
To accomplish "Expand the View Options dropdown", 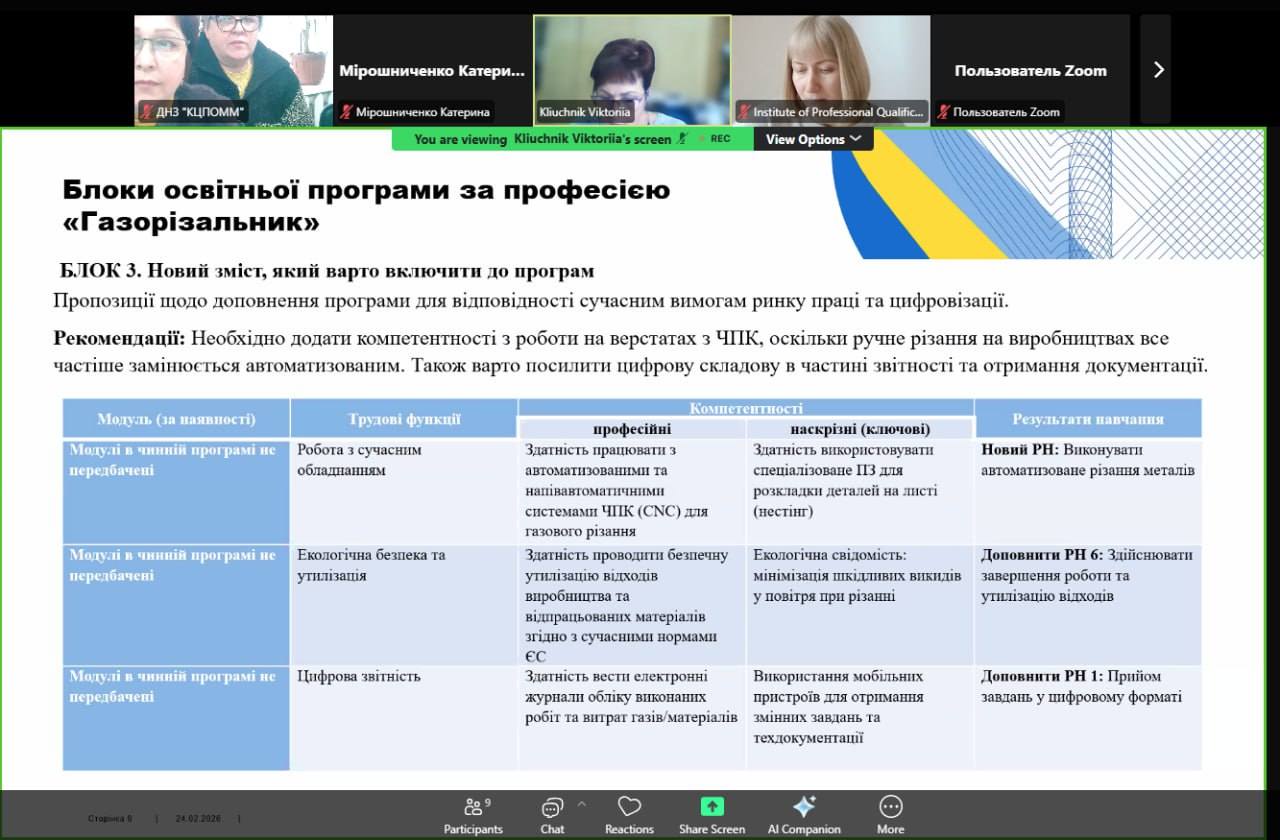I will point(813,139).
